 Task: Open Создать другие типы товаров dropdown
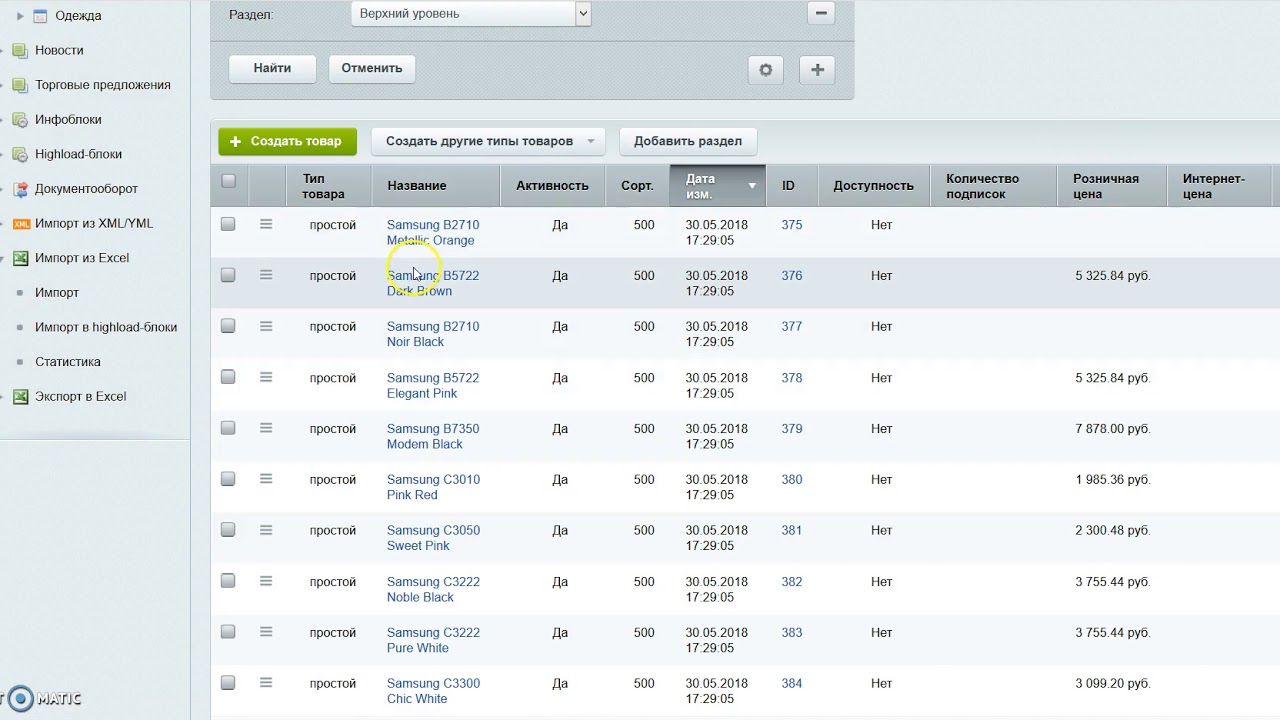point(489,141)
